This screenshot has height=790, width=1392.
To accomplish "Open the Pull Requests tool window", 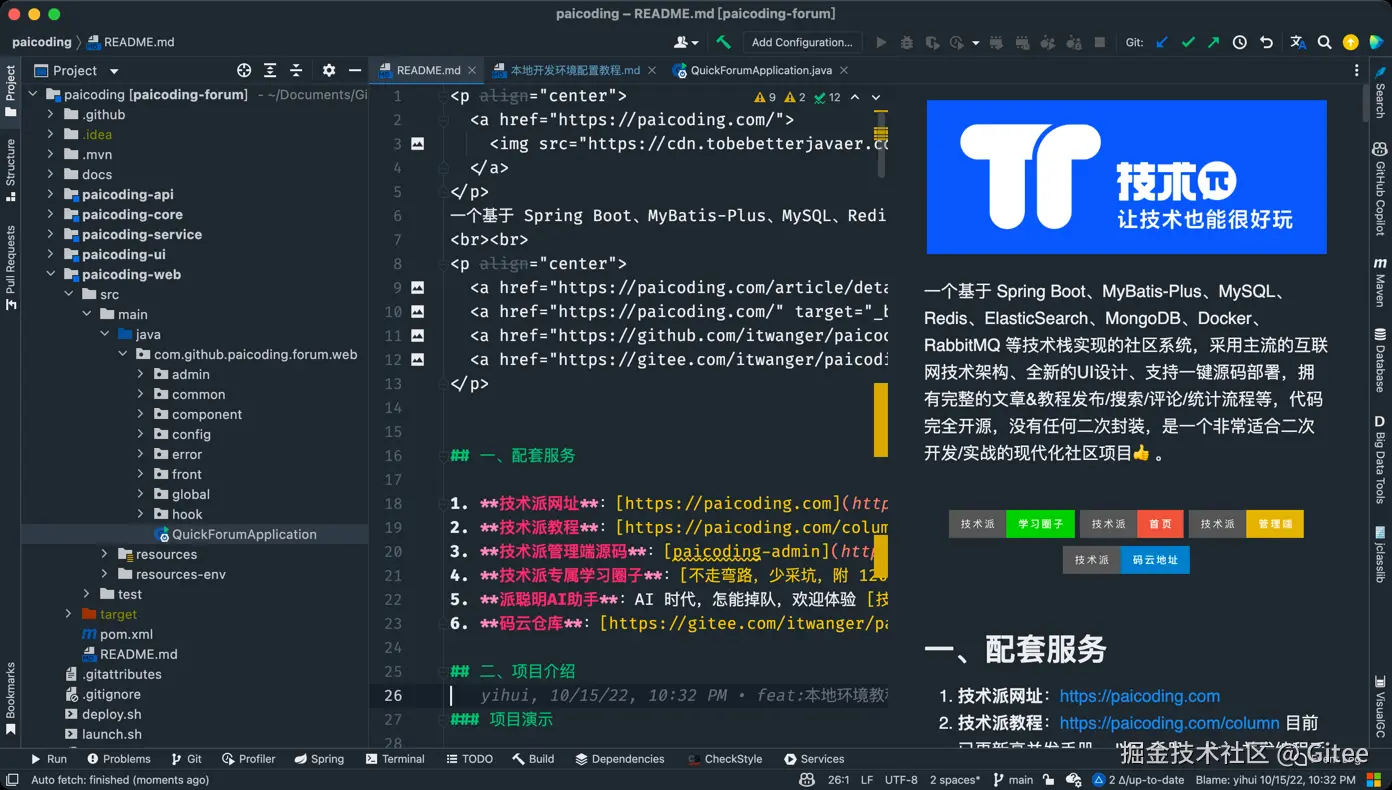I will pos(11,266).
